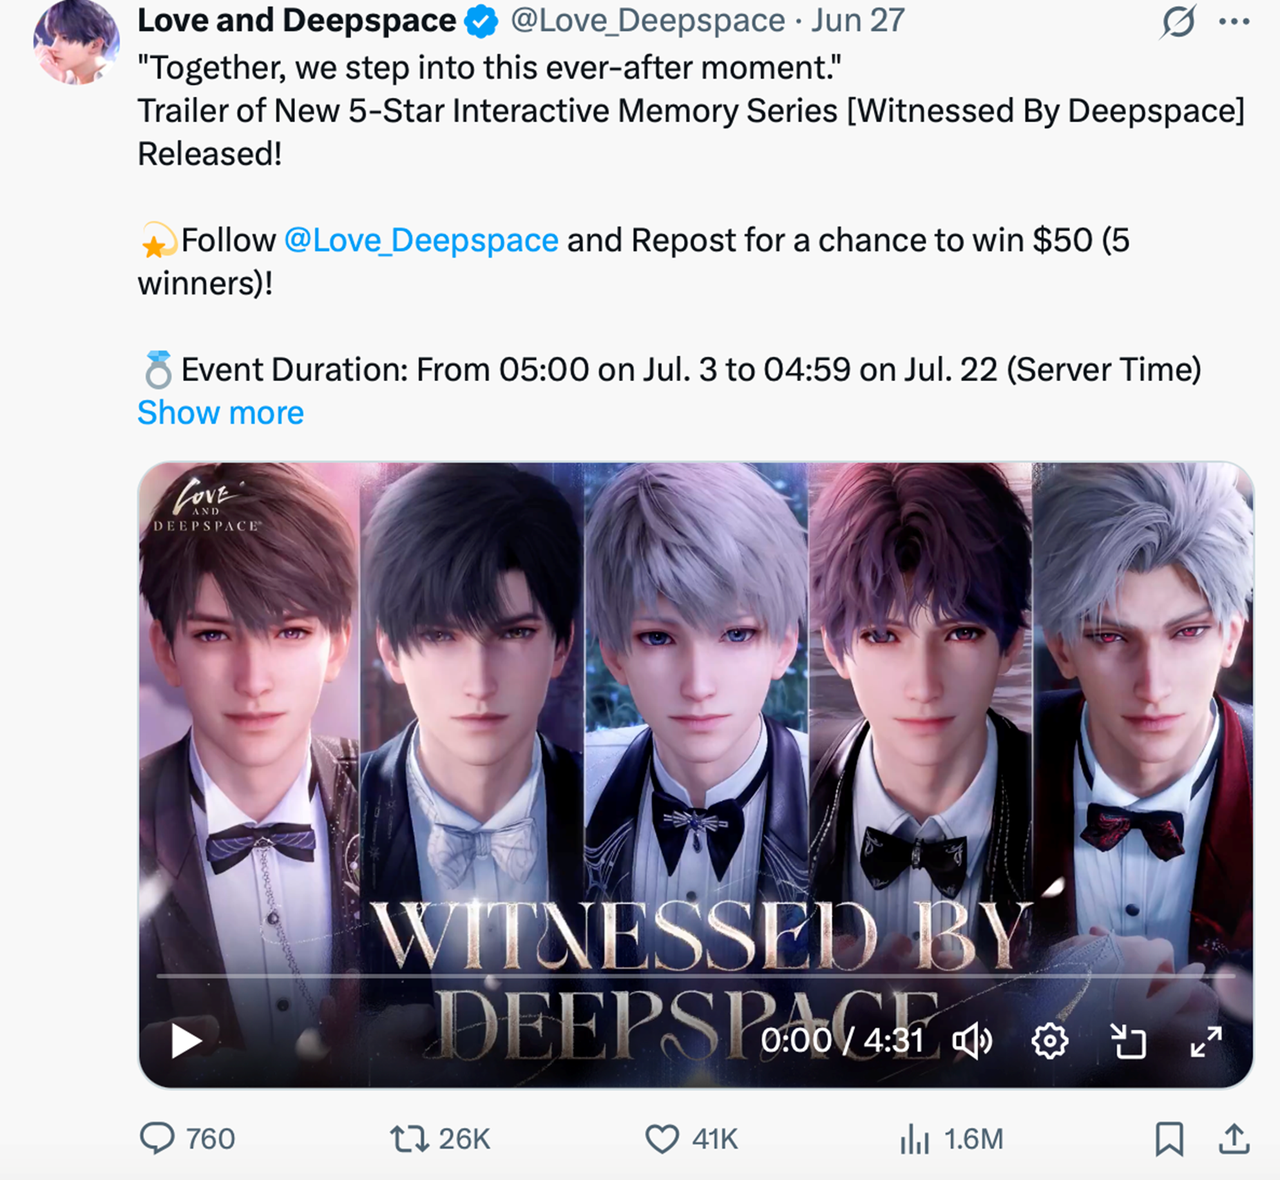Click the Love and Deepspace account name

click(x=297, y=20)
